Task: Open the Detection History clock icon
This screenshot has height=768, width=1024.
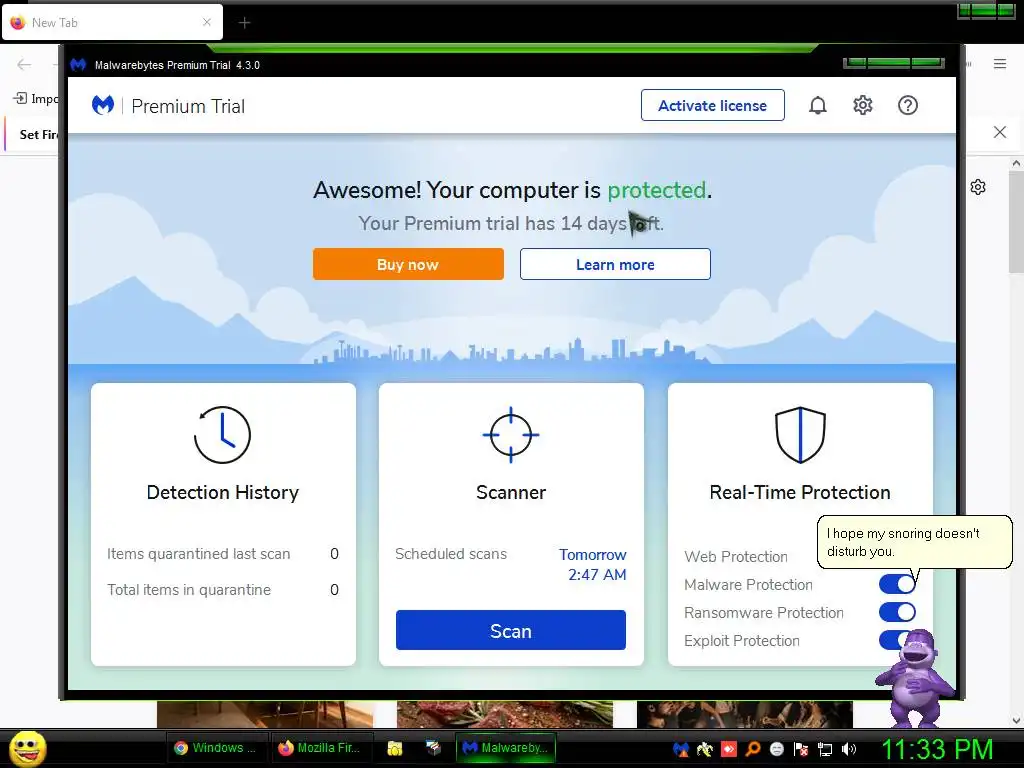Action: [222, 435]
